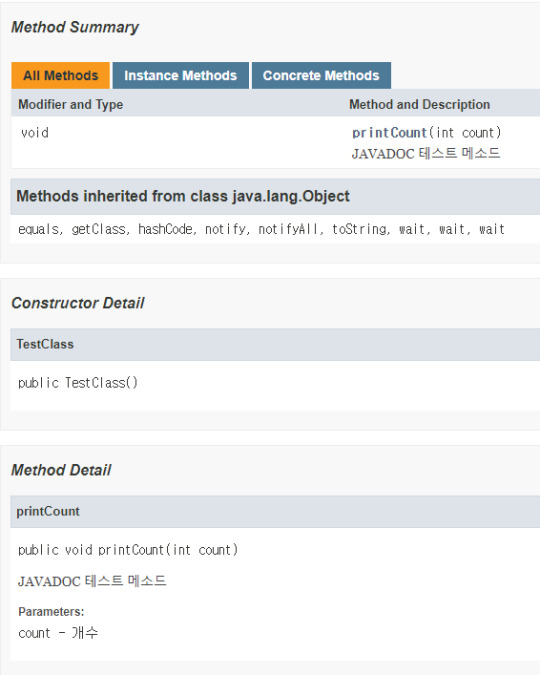Click the toString inherited method name

point(359,229)
